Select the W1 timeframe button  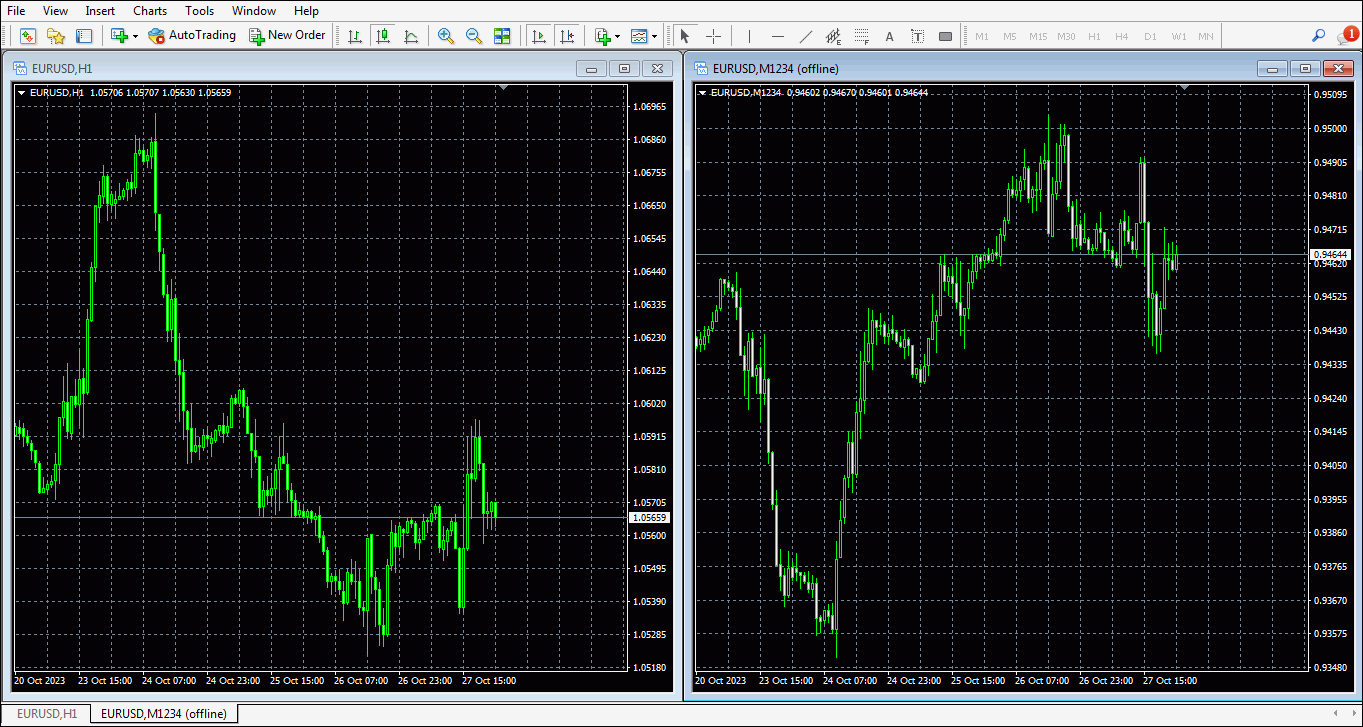click(1179, 36)
